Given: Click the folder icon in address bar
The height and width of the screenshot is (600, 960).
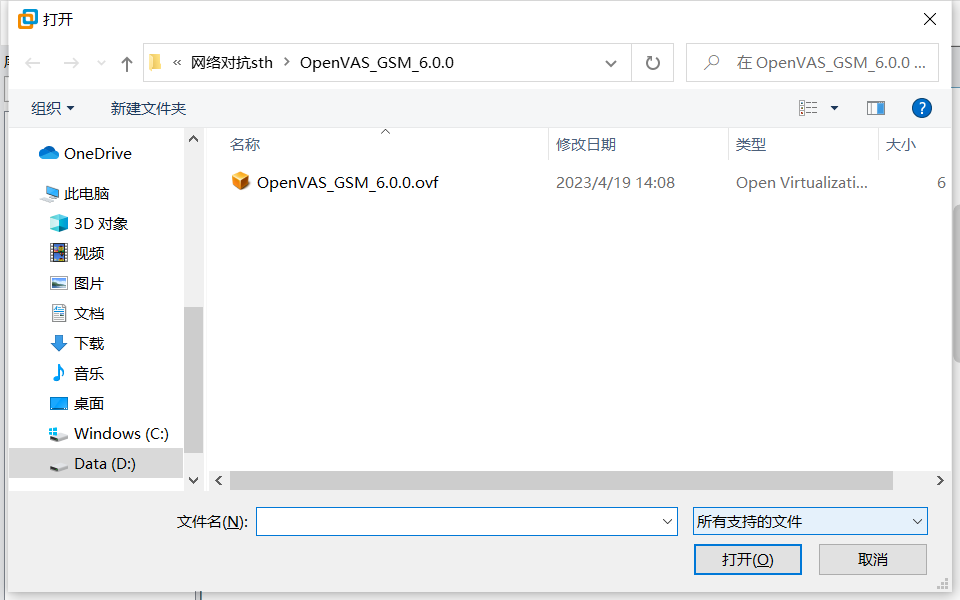Looking at the screenshot, I should tap(156, 62).
